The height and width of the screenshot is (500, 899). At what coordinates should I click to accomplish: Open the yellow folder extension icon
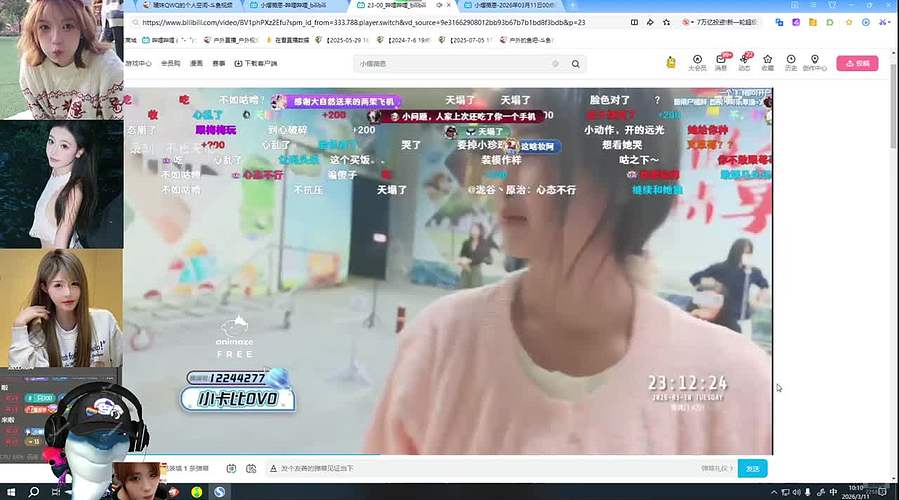[812, 22]
